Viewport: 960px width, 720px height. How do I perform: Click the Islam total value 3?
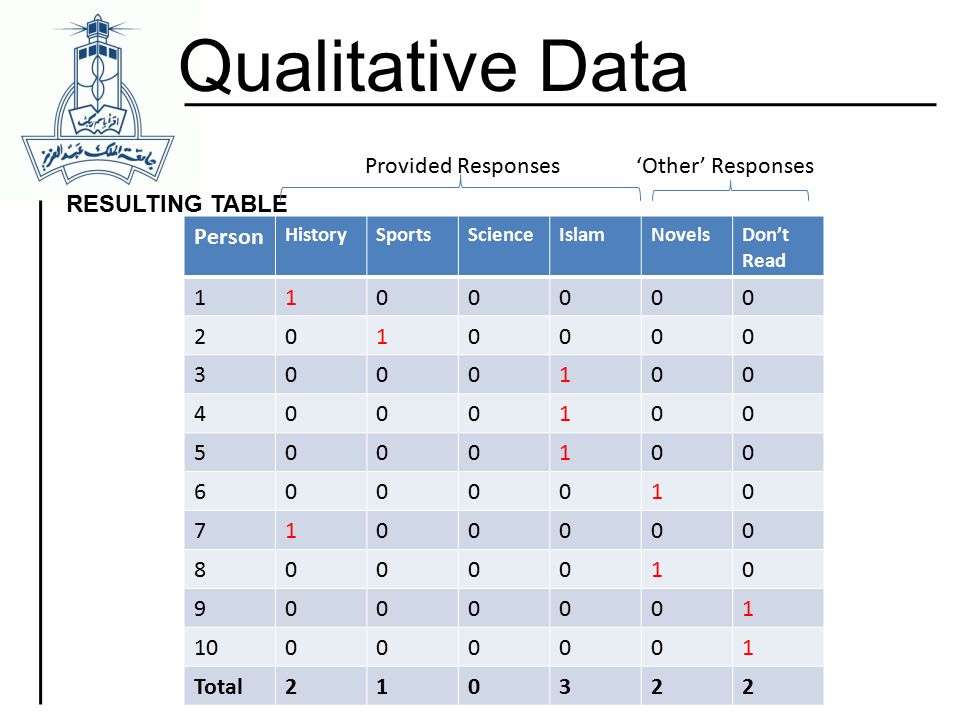tap(564, 687)
